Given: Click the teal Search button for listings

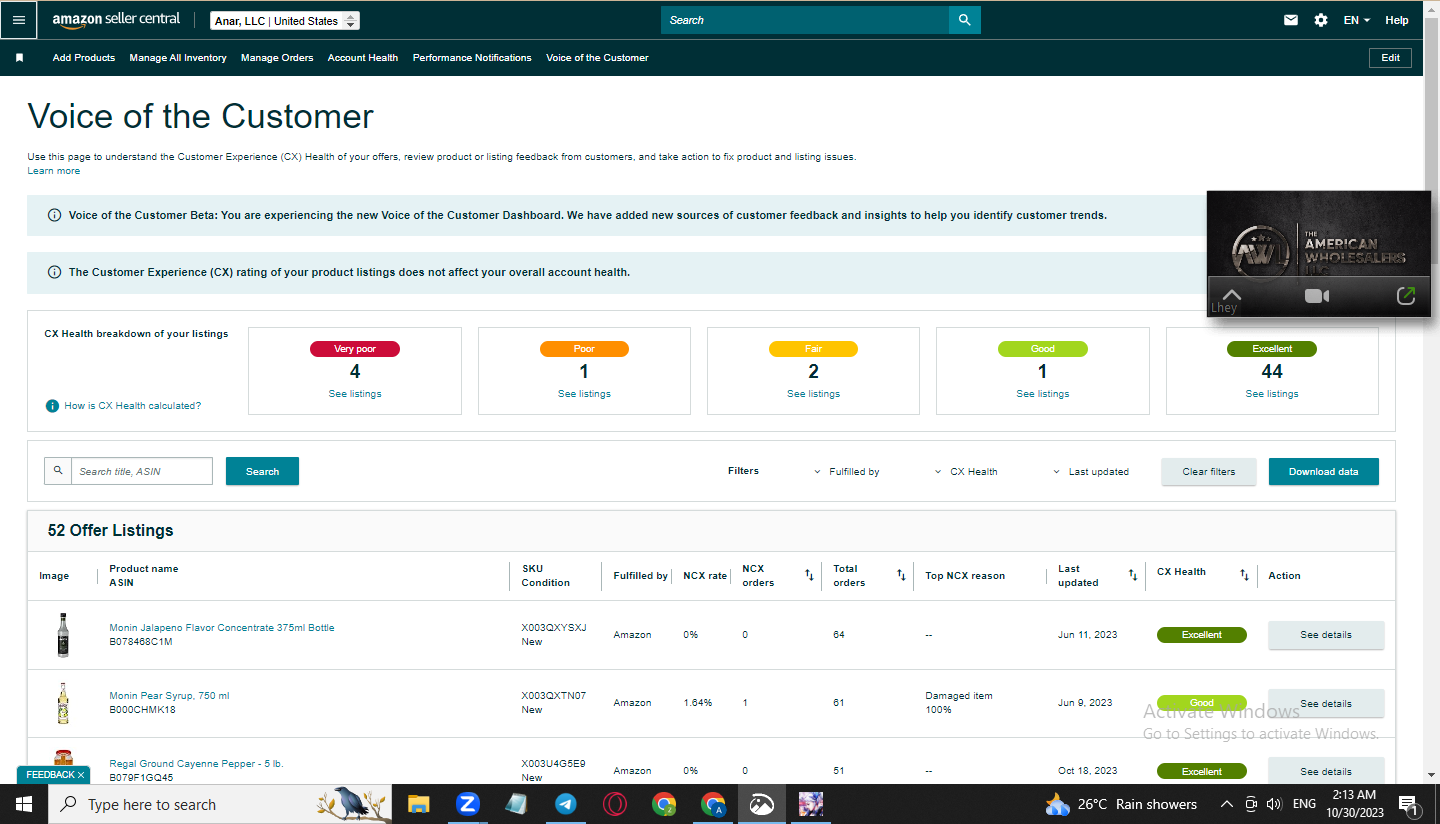Looking at the screenshot, I should tap(262, 471).
